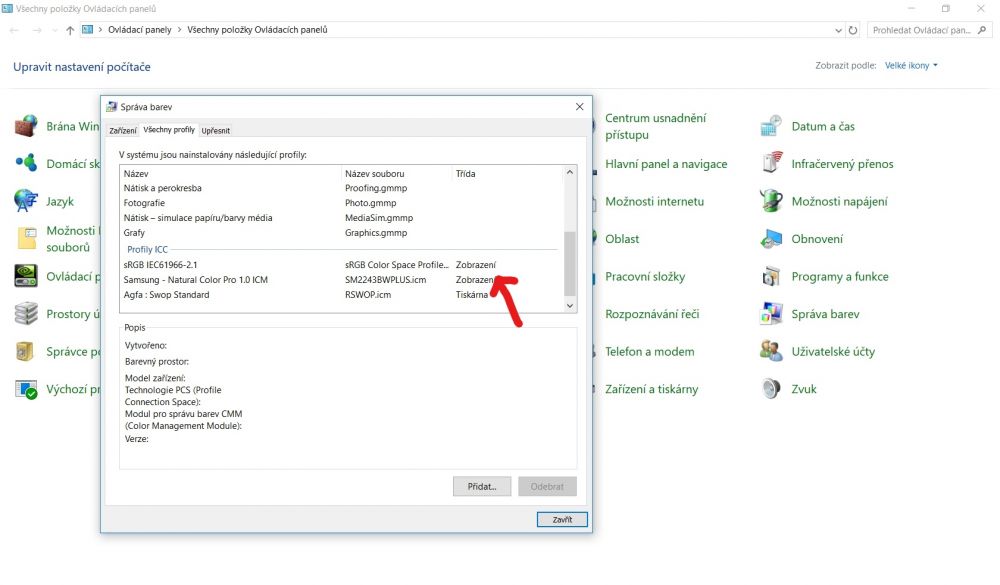
Task: Click the search Ovládací panely field
Action: click(x=925, y=30)
